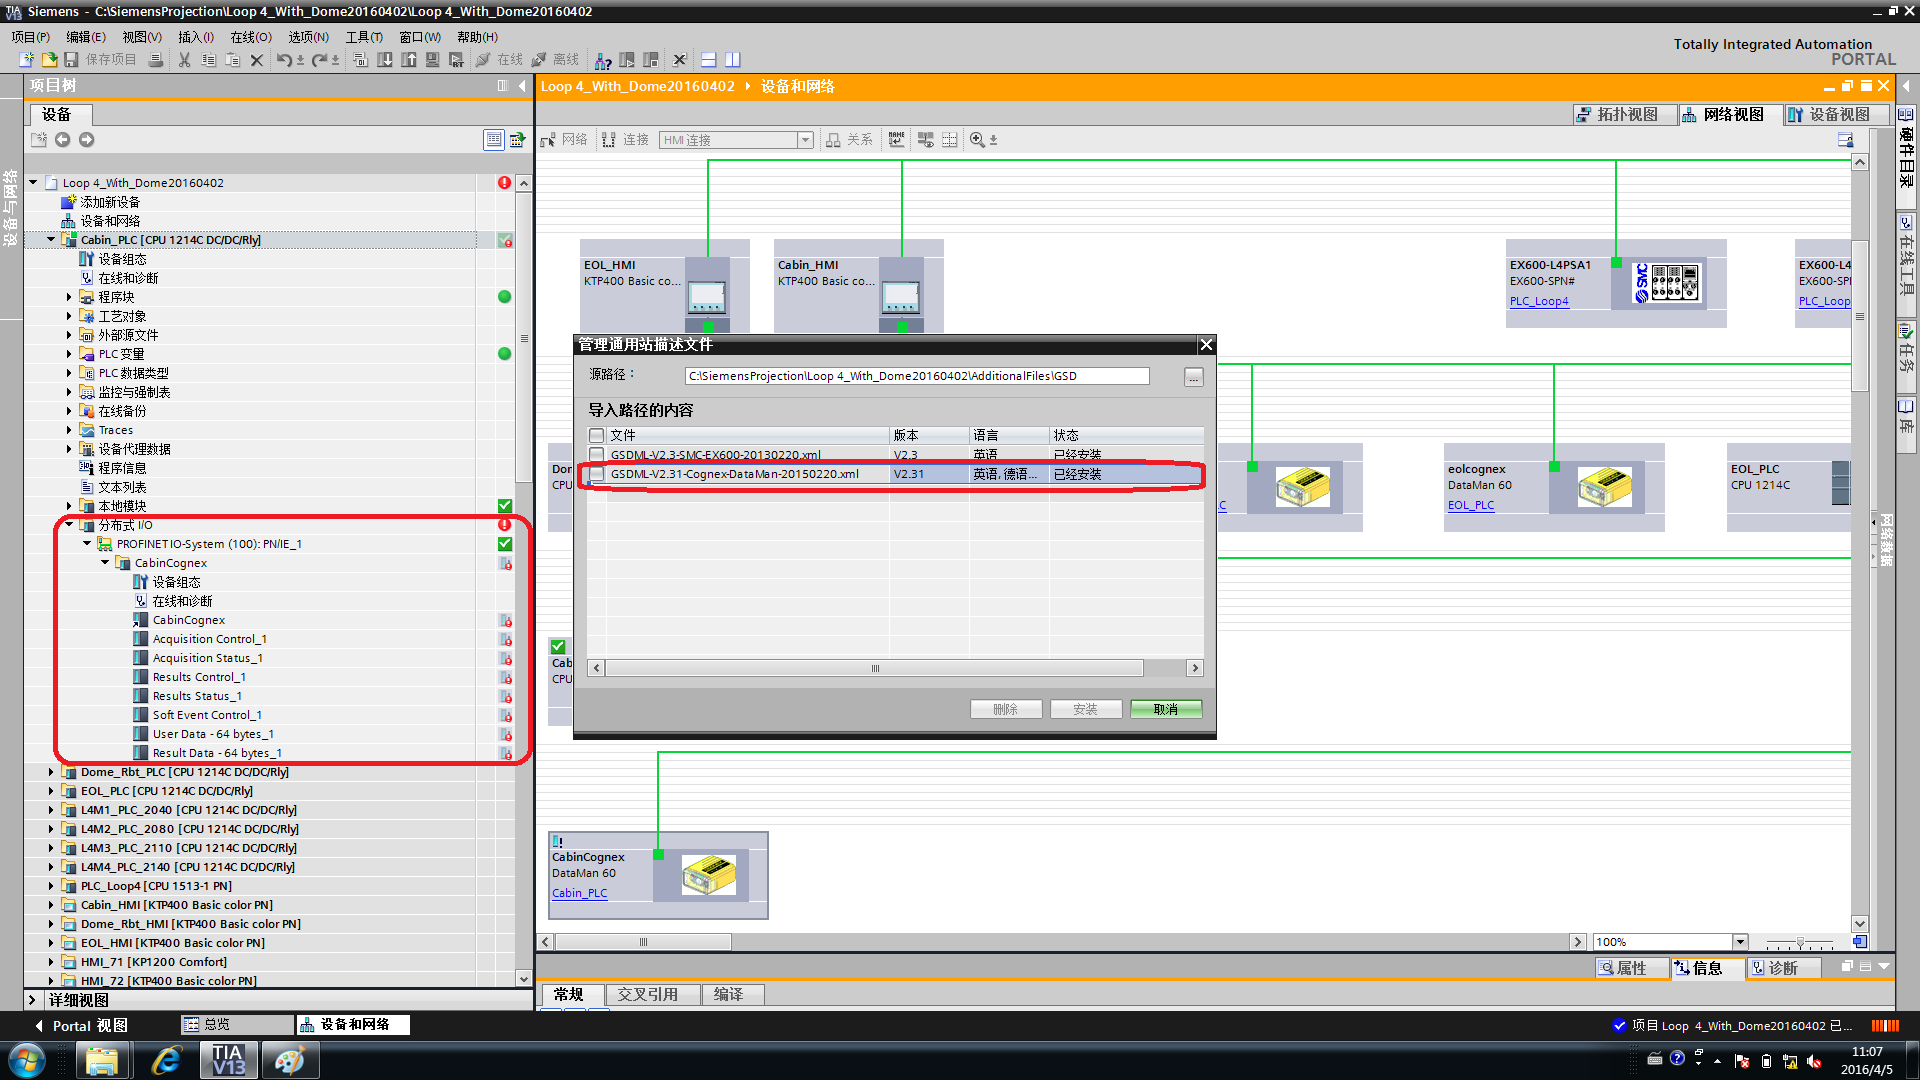Click the download to device icon
The image size is (1920, 1080).
pyautogui.click(x=386, y=60)
